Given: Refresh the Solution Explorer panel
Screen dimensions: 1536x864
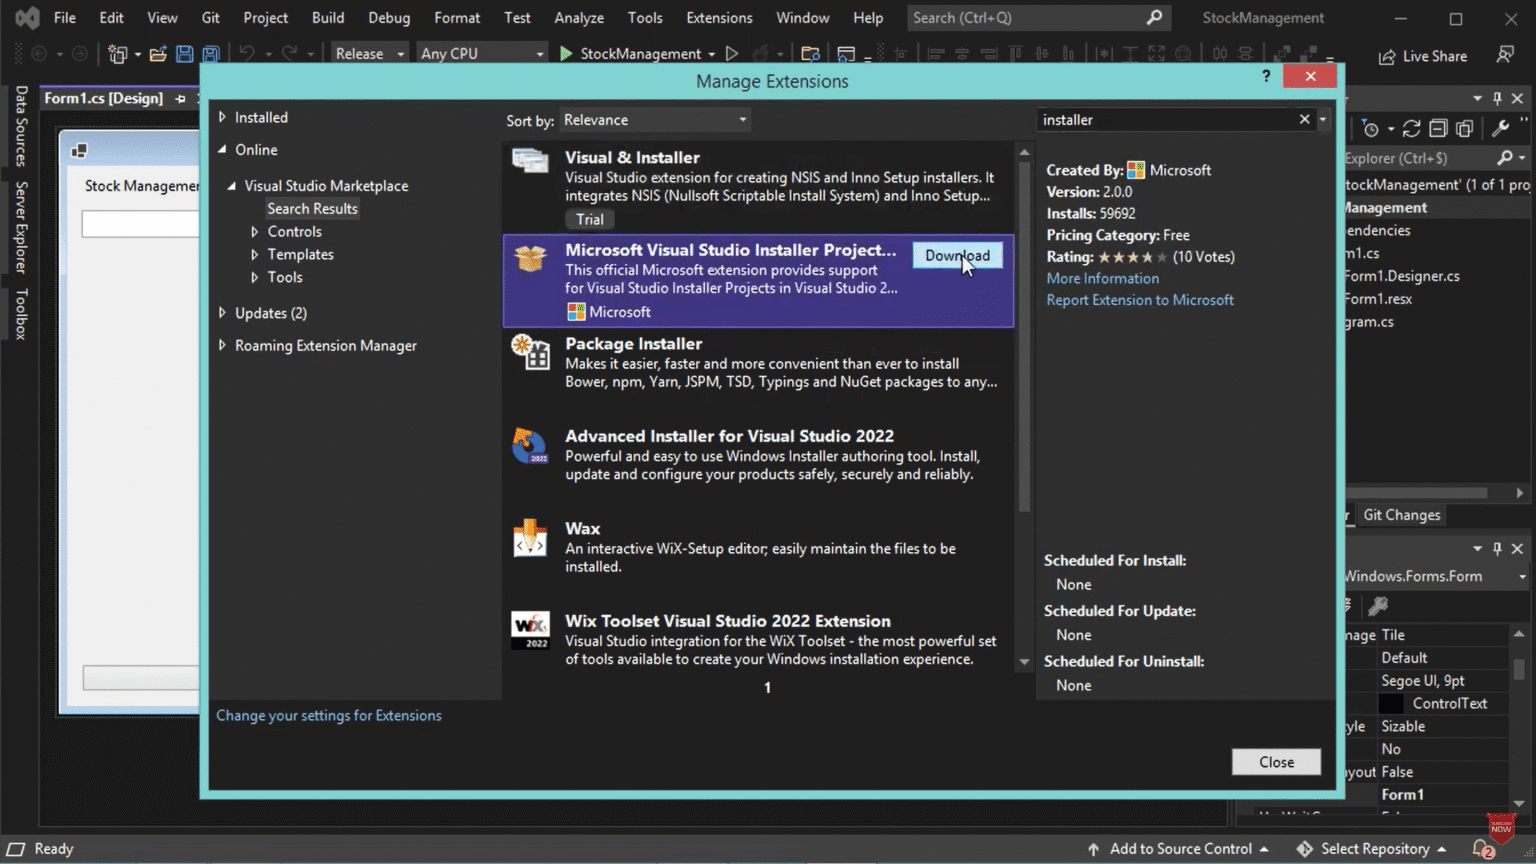Looking at the screenshot, I should 1412,128.
